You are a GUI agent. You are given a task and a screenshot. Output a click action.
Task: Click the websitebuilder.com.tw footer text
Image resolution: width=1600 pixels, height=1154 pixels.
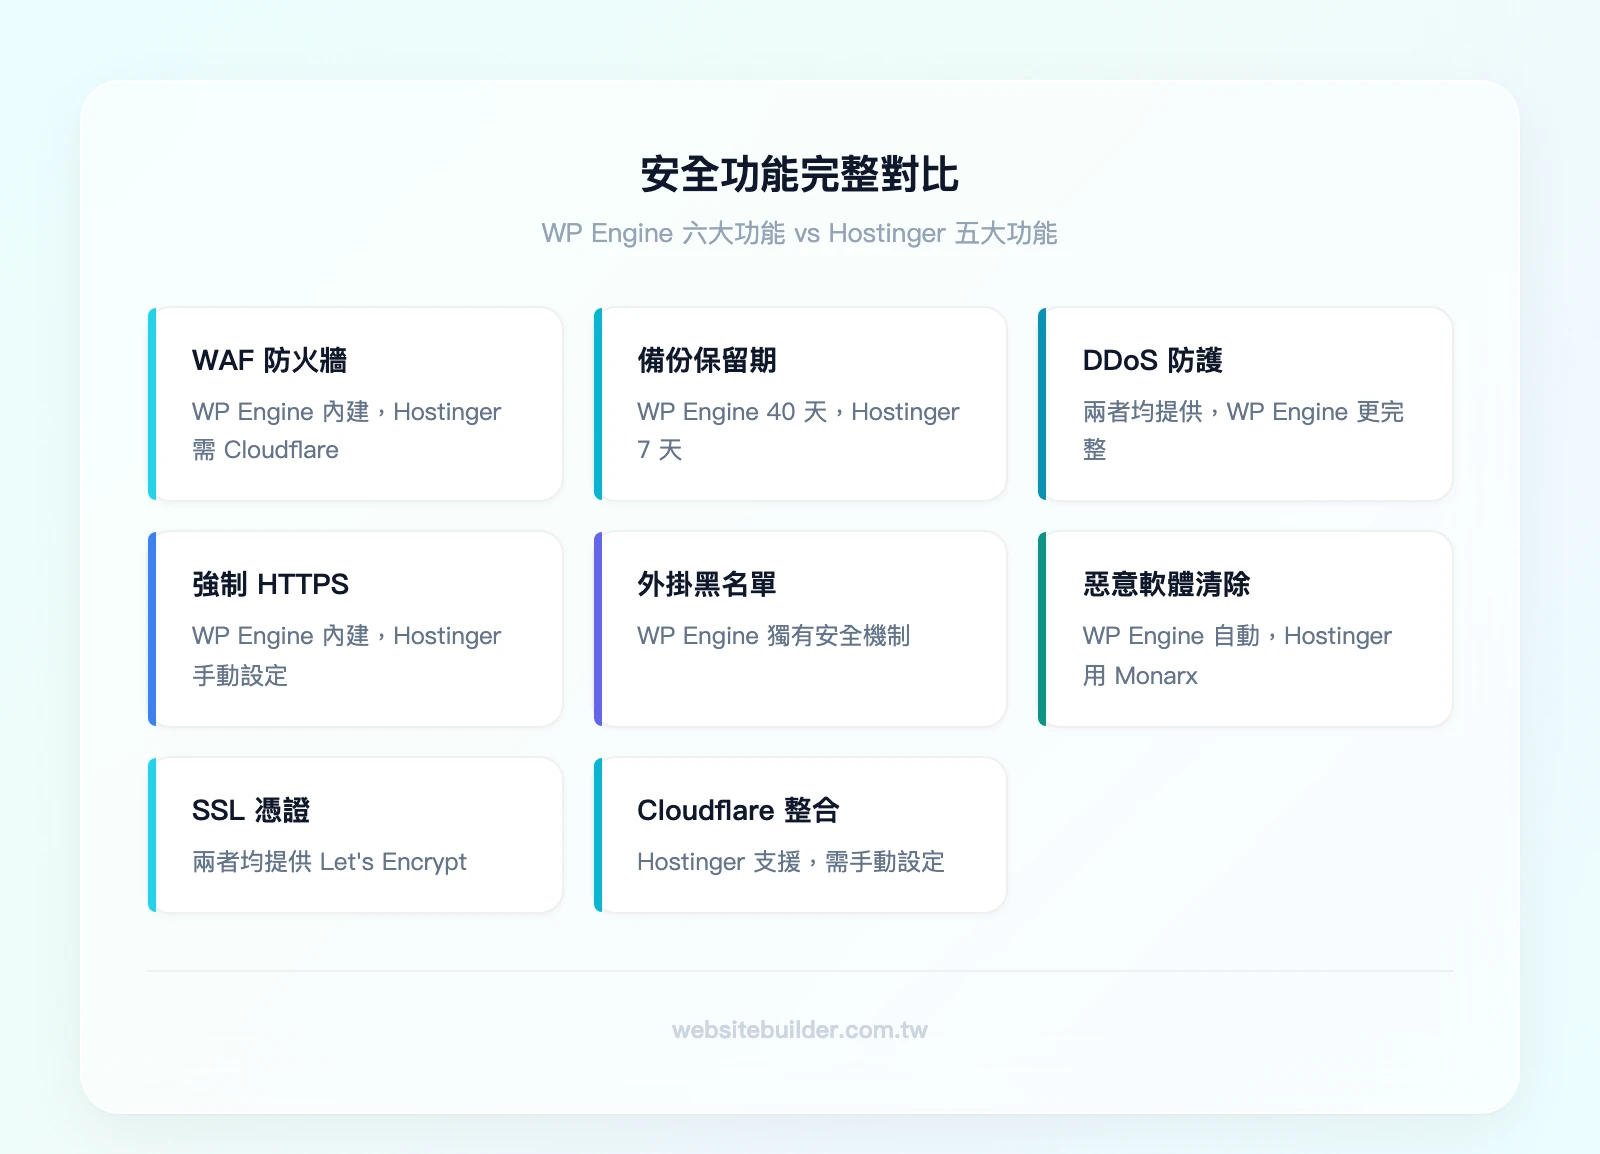800,1030
